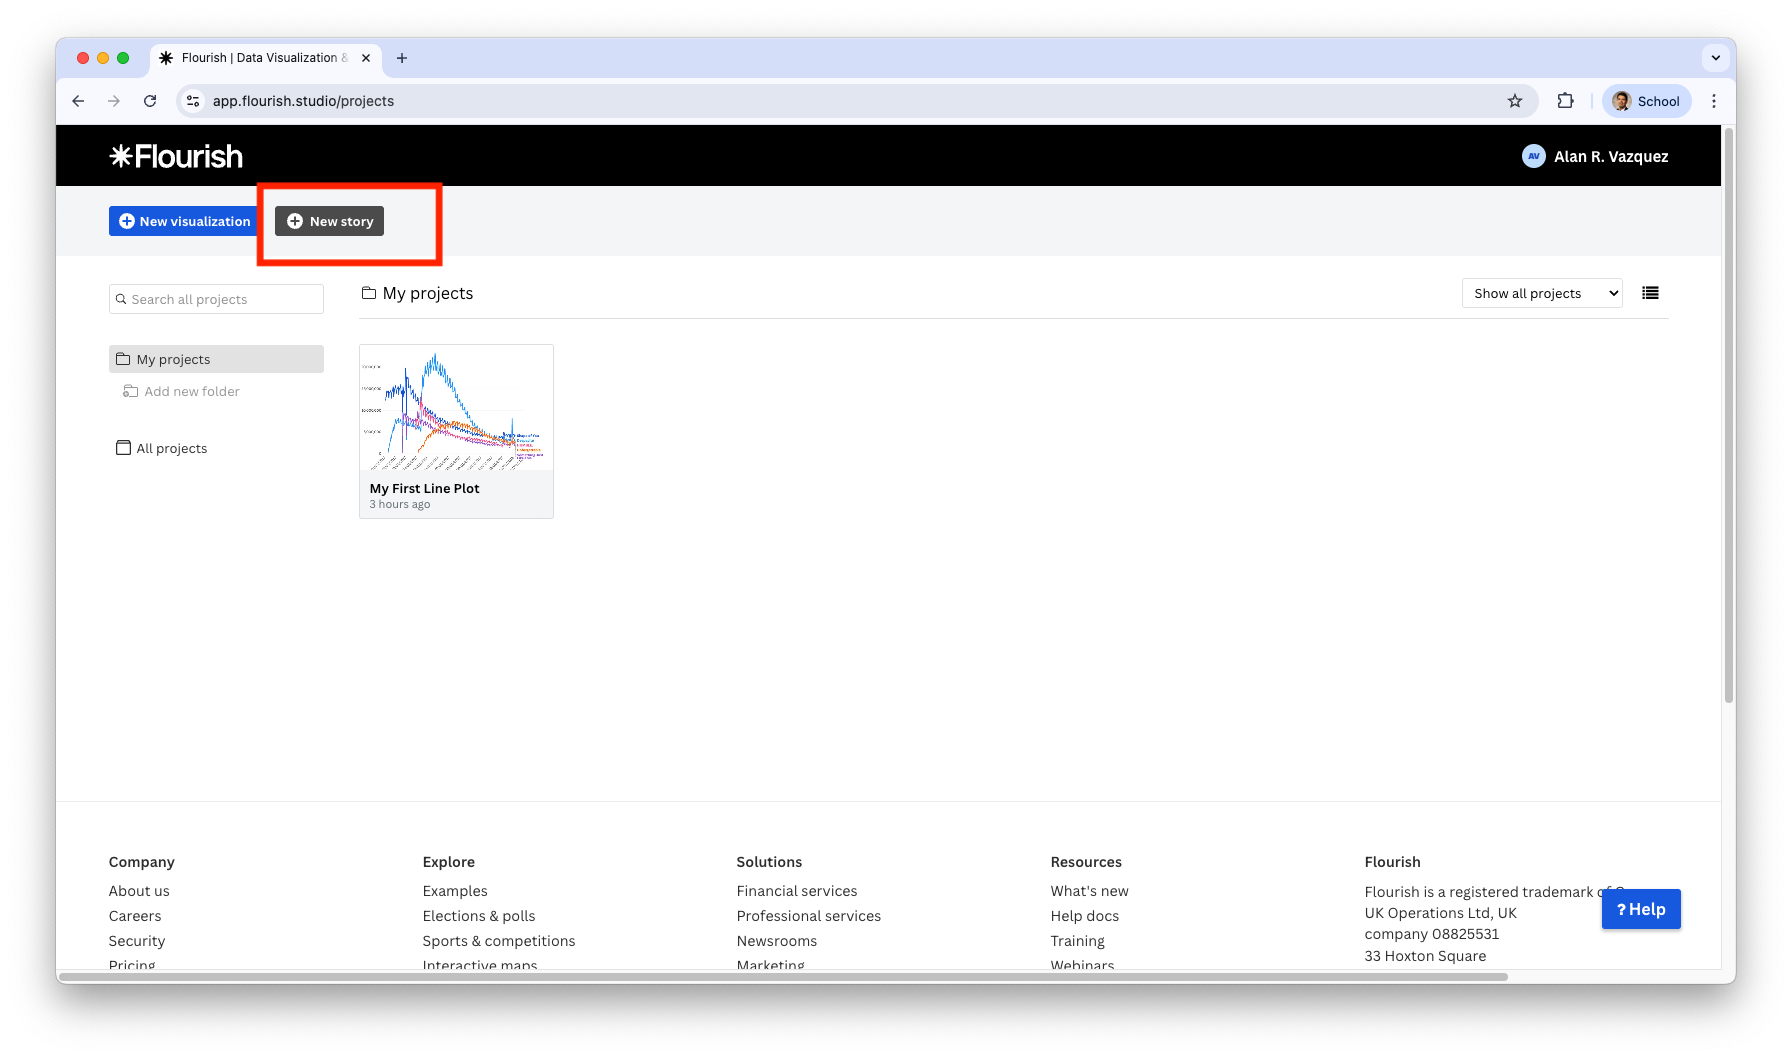Image resolution: width=1792 pixels, height=1058 pixels.
Task: Click the Flourish logo in header
Action: click(x=176, y=156)
